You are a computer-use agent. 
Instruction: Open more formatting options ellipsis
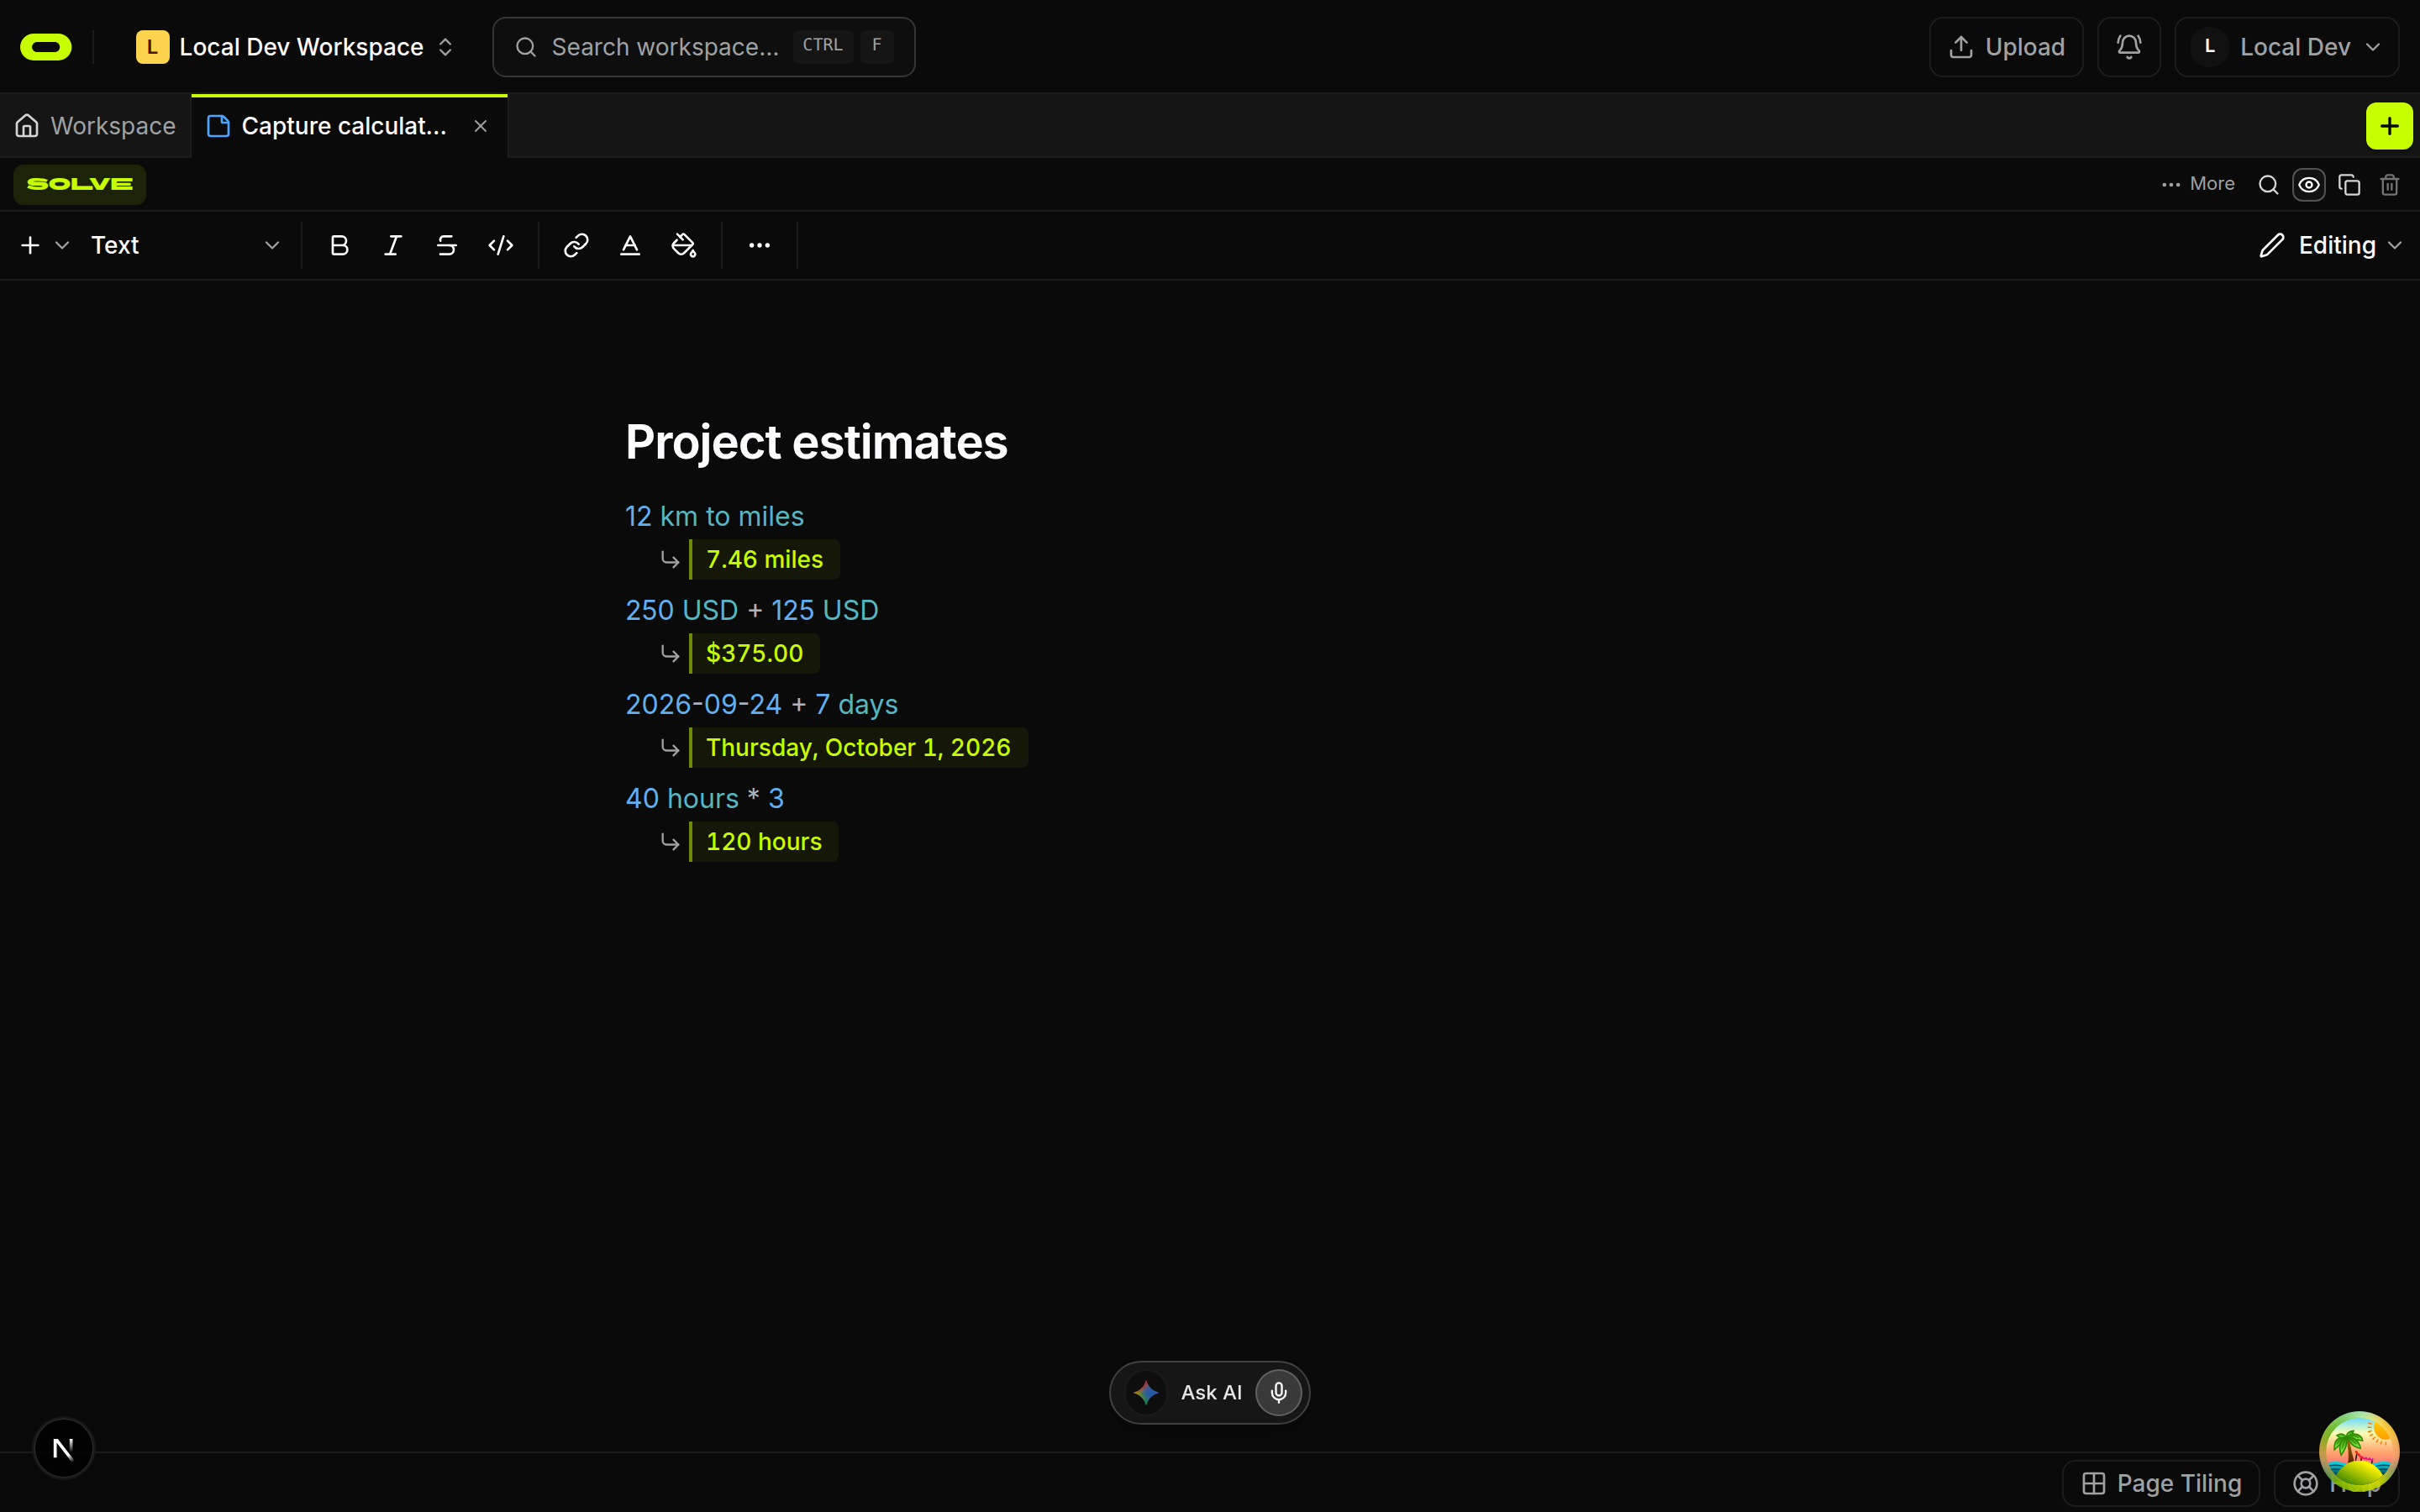coord(760,245)
